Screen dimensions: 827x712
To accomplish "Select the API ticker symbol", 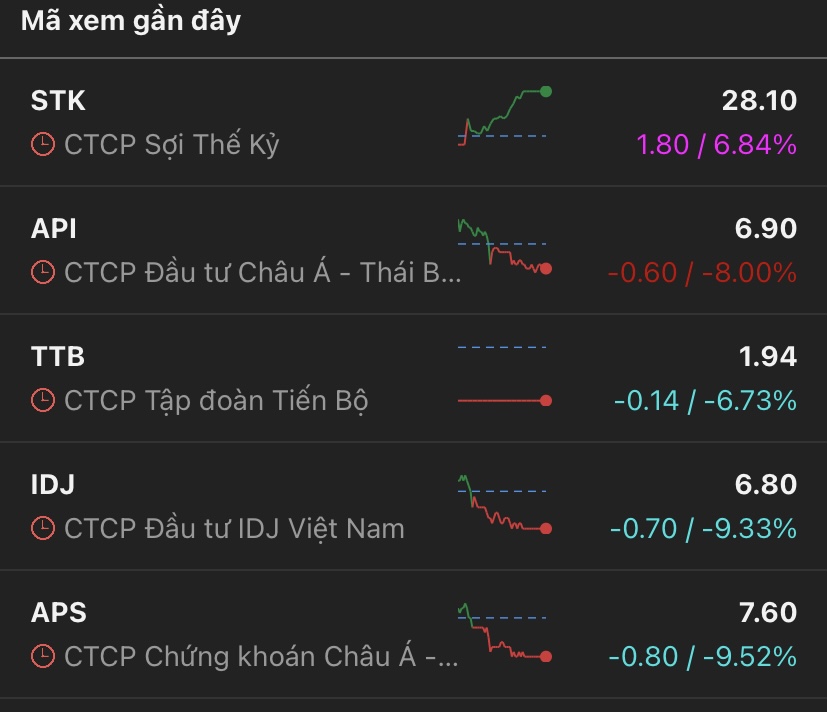I will [54, 229].
